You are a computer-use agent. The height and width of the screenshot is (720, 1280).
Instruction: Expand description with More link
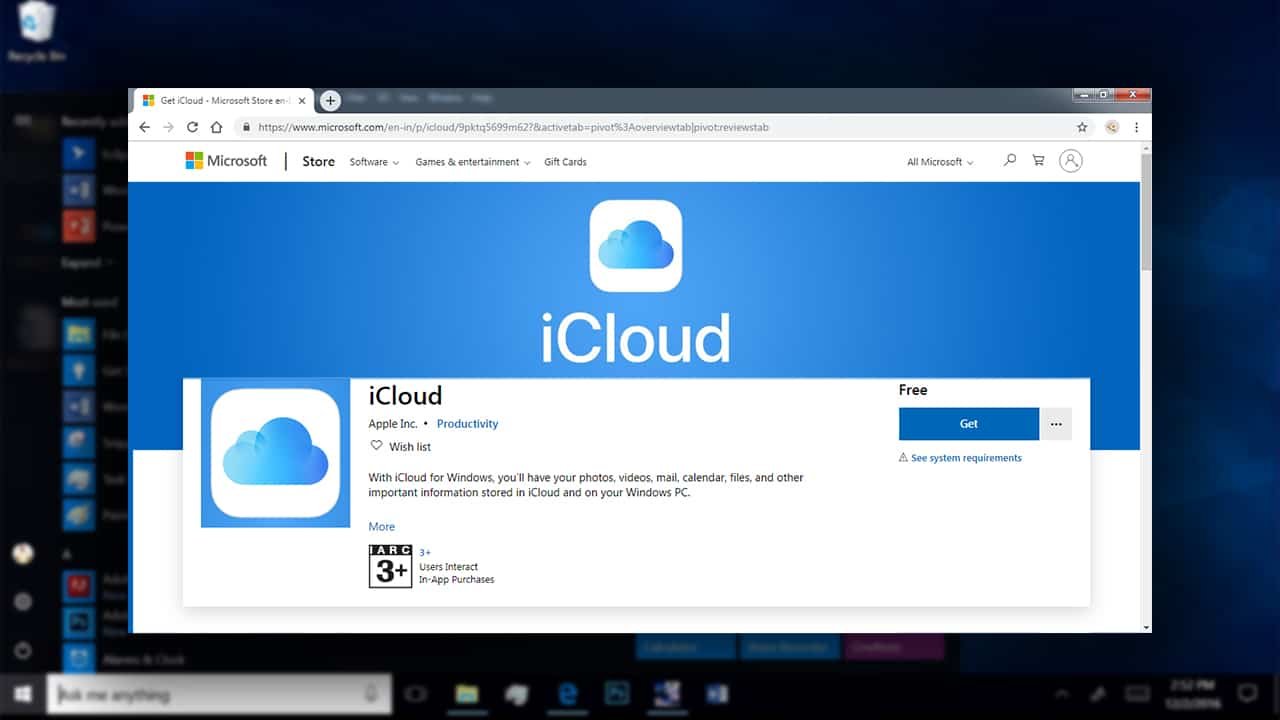[x=381, y=526]
